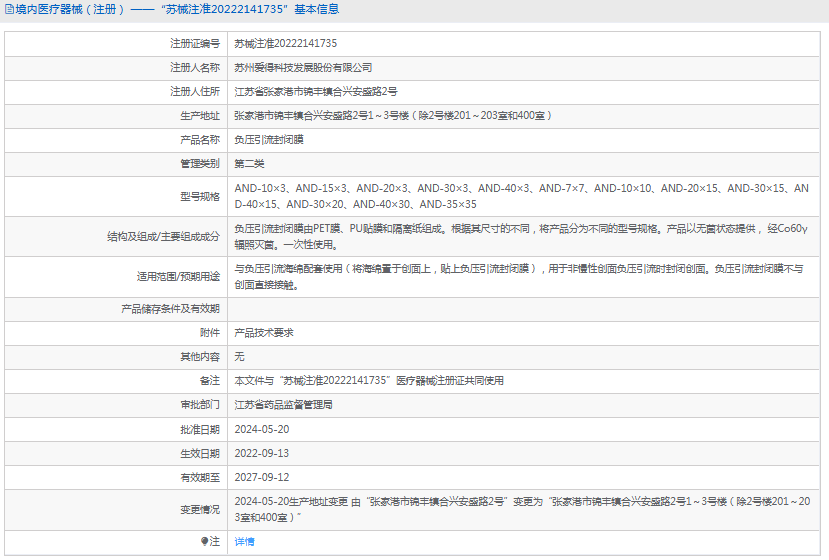Screen dimensions: 829x560
Task: Select the remark text starting 本文件与
Action: [x=369, y=381]
